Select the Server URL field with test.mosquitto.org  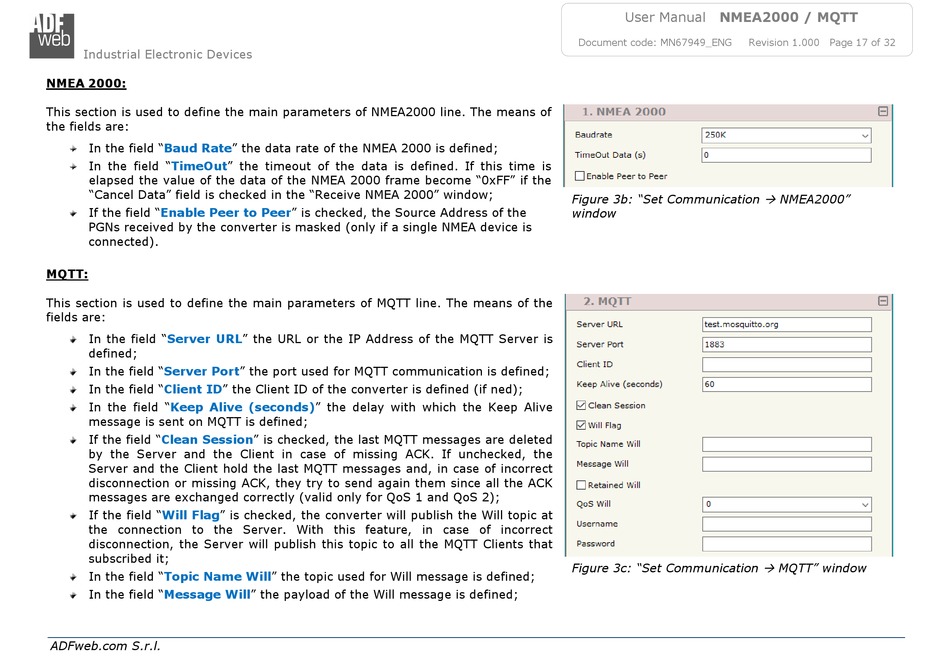click(x=786, y=324)
